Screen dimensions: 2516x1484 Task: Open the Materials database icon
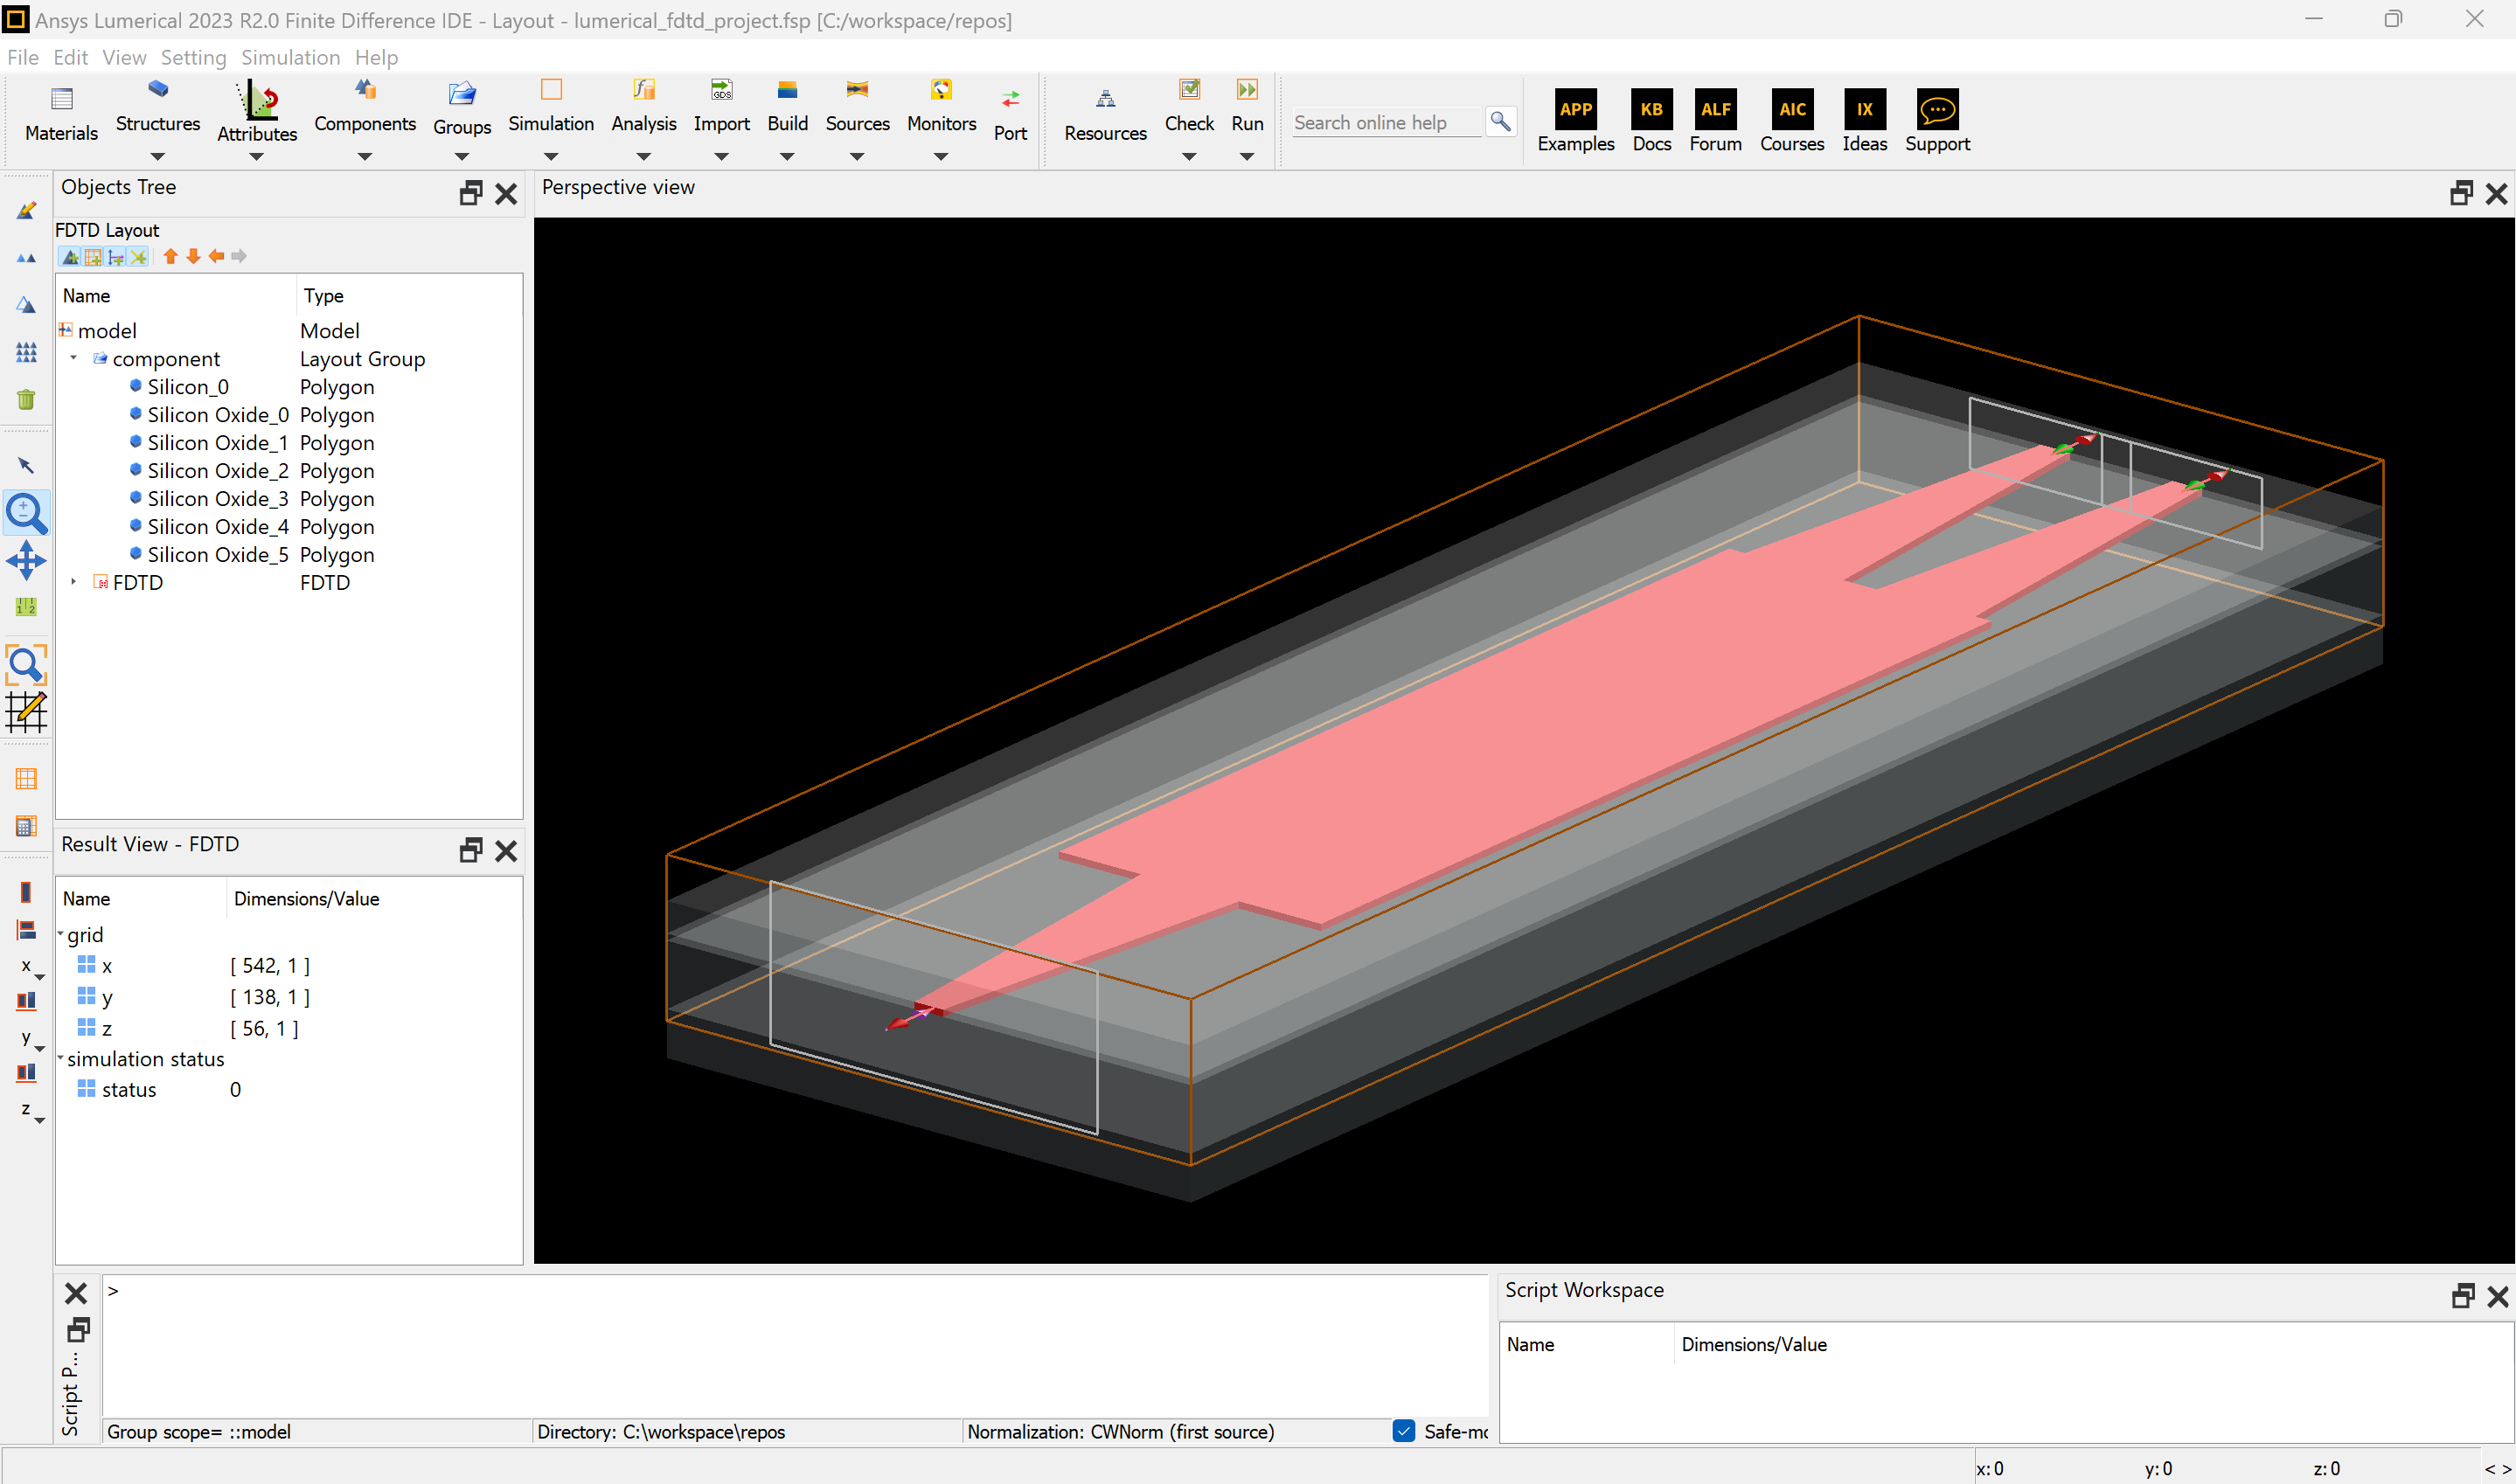click(x=61, y=99)
